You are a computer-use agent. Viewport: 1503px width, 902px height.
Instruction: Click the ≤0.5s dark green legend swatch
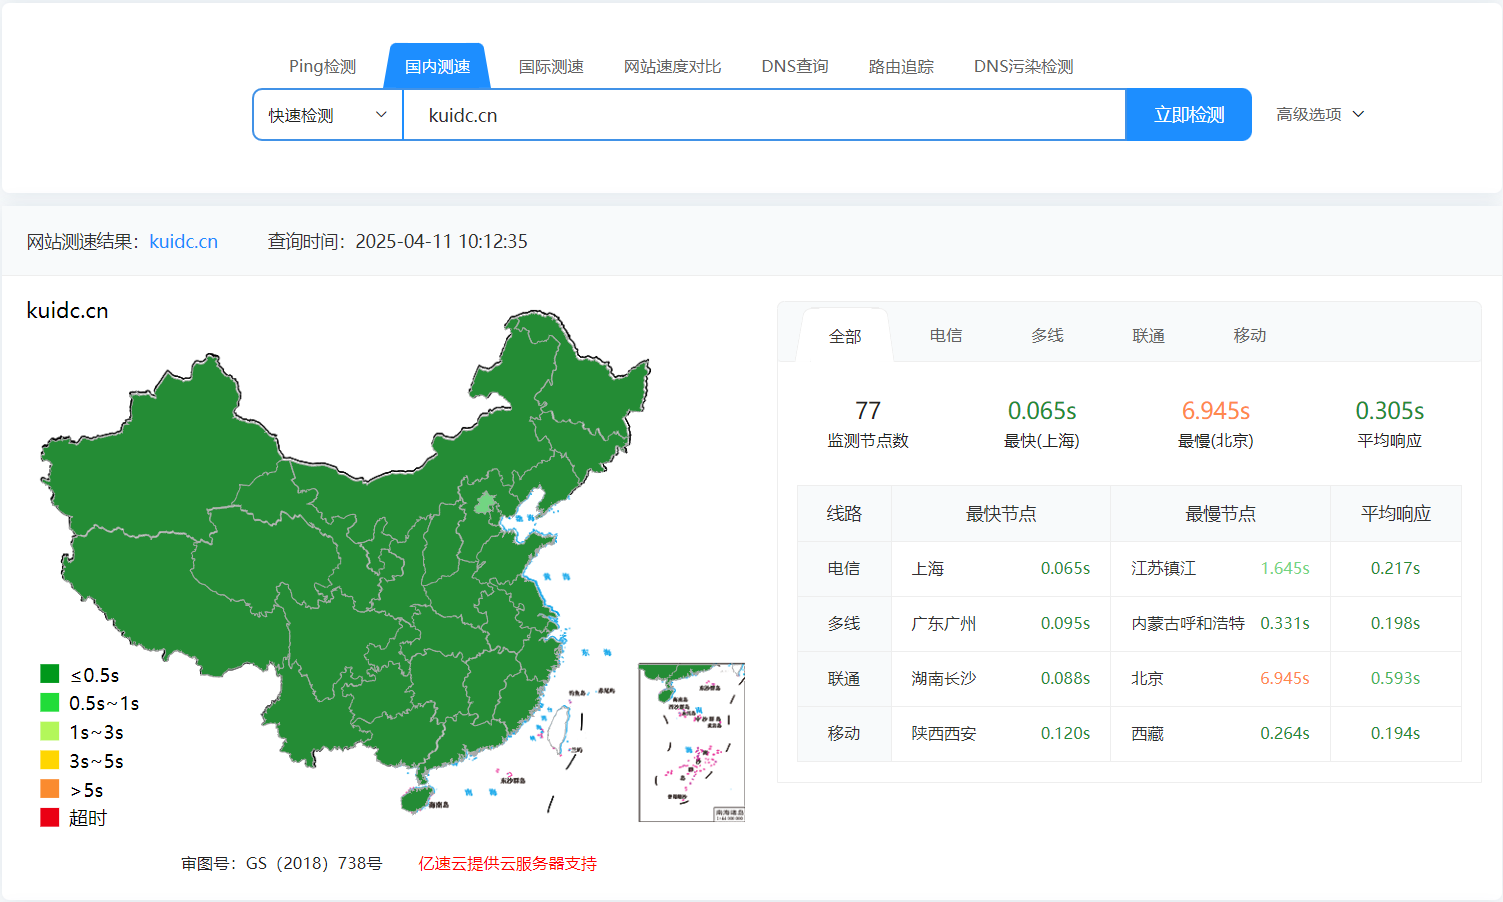(x=50, y=674)
